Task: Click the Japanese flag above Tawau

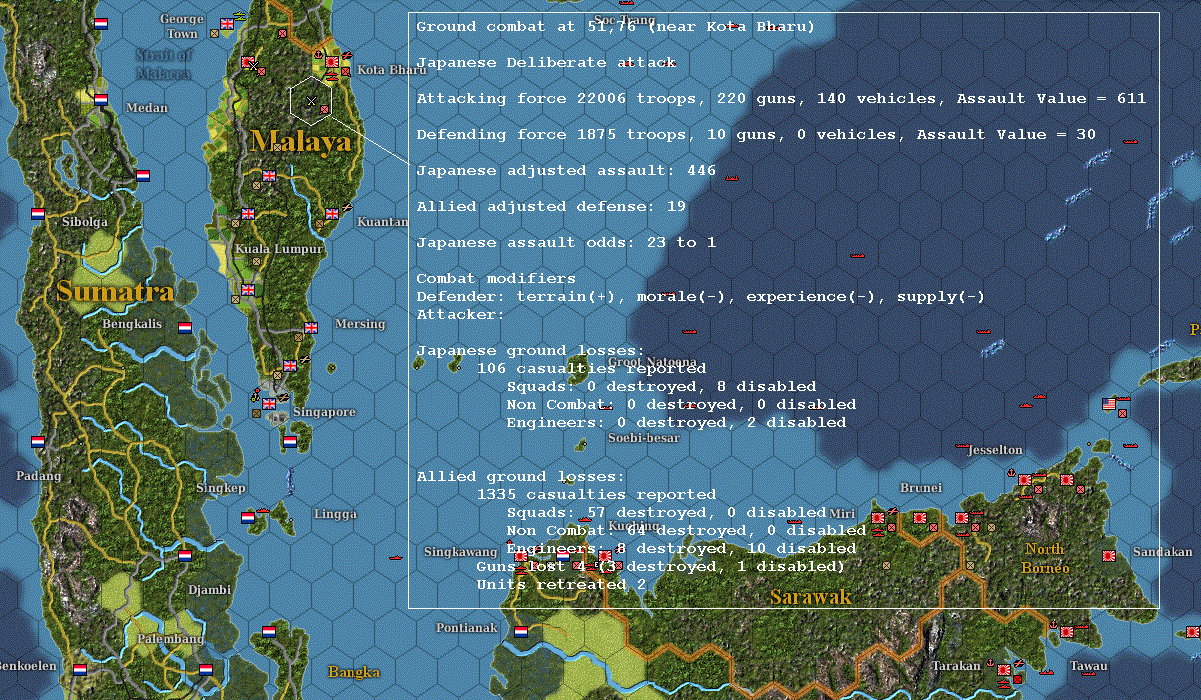Action: (x=1067, y=632)
